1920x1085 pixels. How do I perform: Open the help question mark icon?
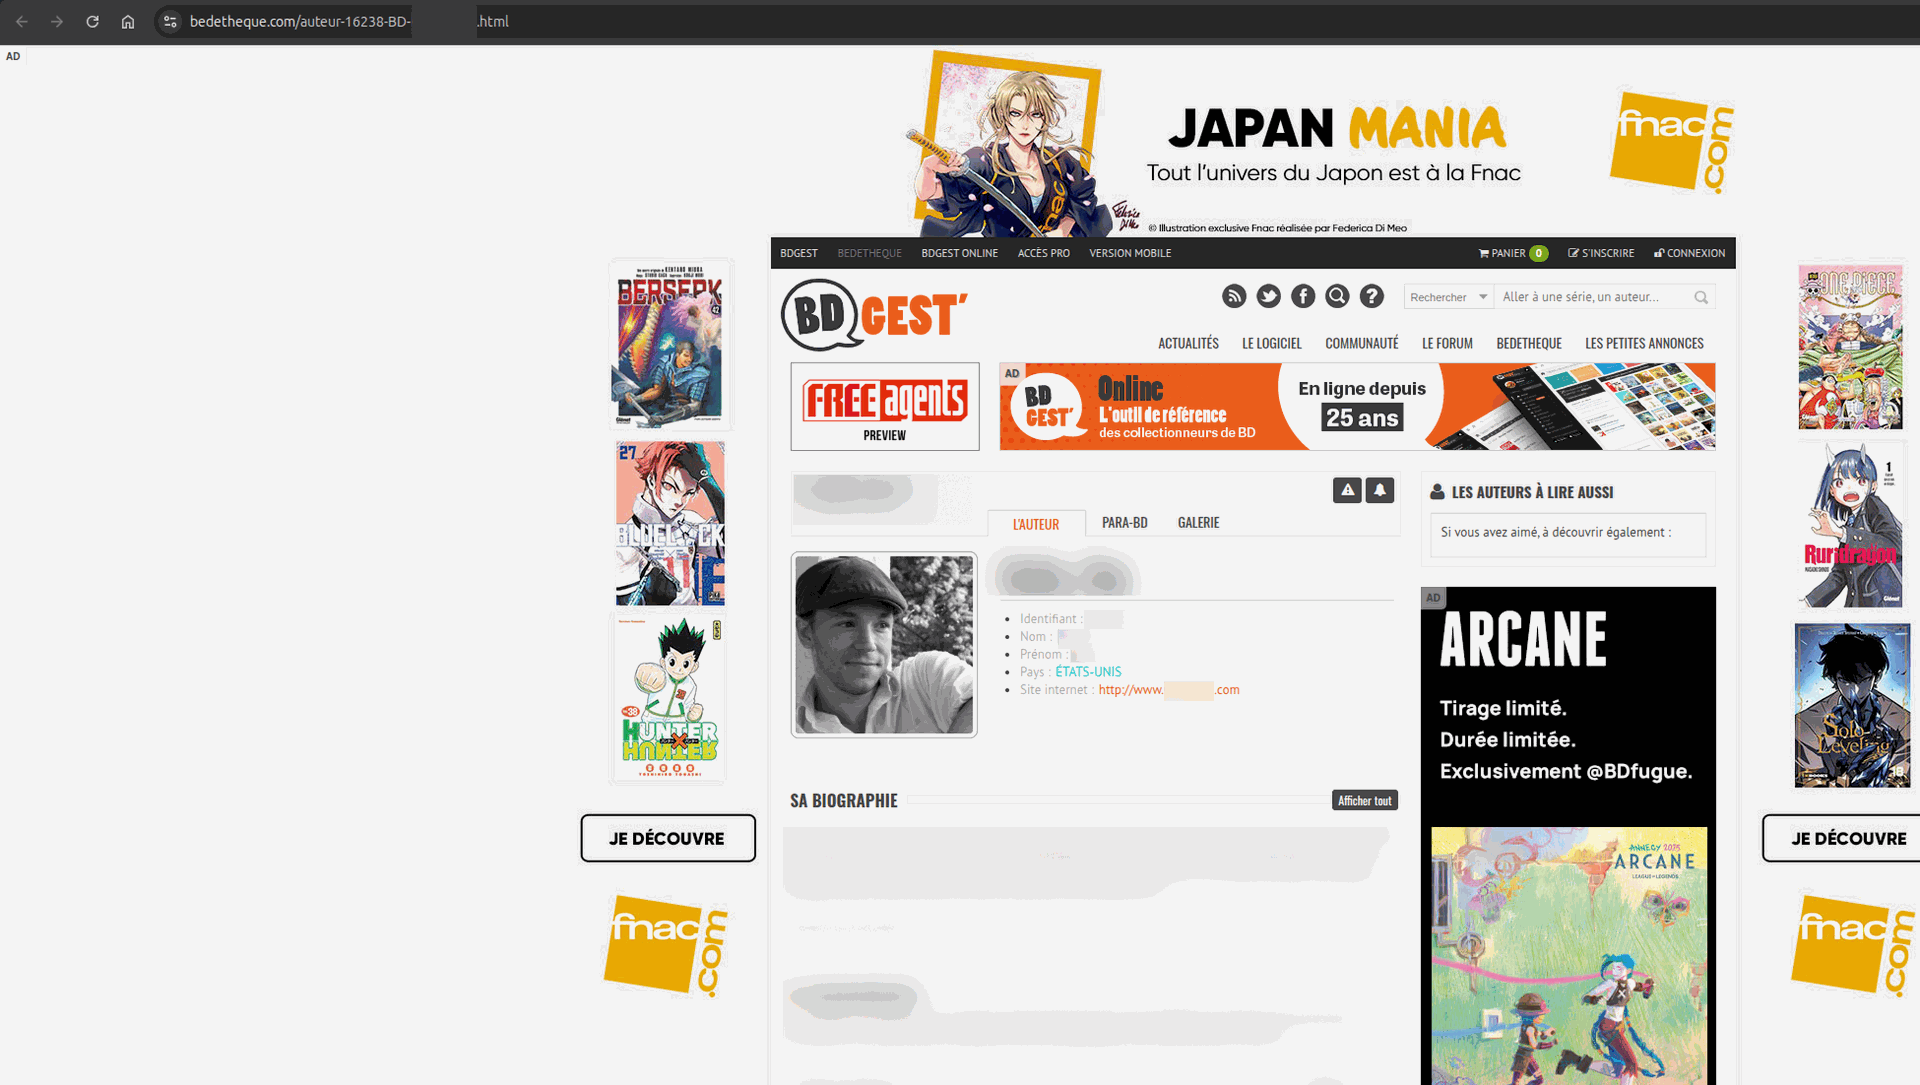[x=1372, y=296]
